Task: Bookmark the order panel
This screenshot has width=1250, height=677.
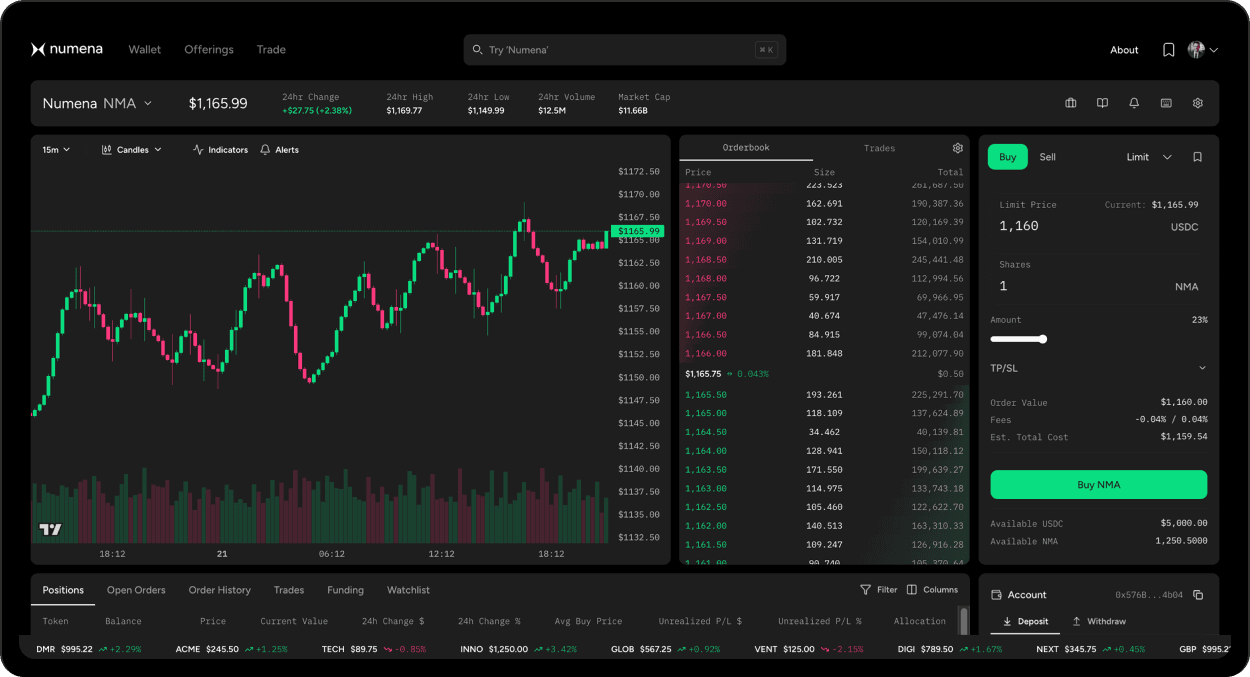Action: tap(1197, 157)
